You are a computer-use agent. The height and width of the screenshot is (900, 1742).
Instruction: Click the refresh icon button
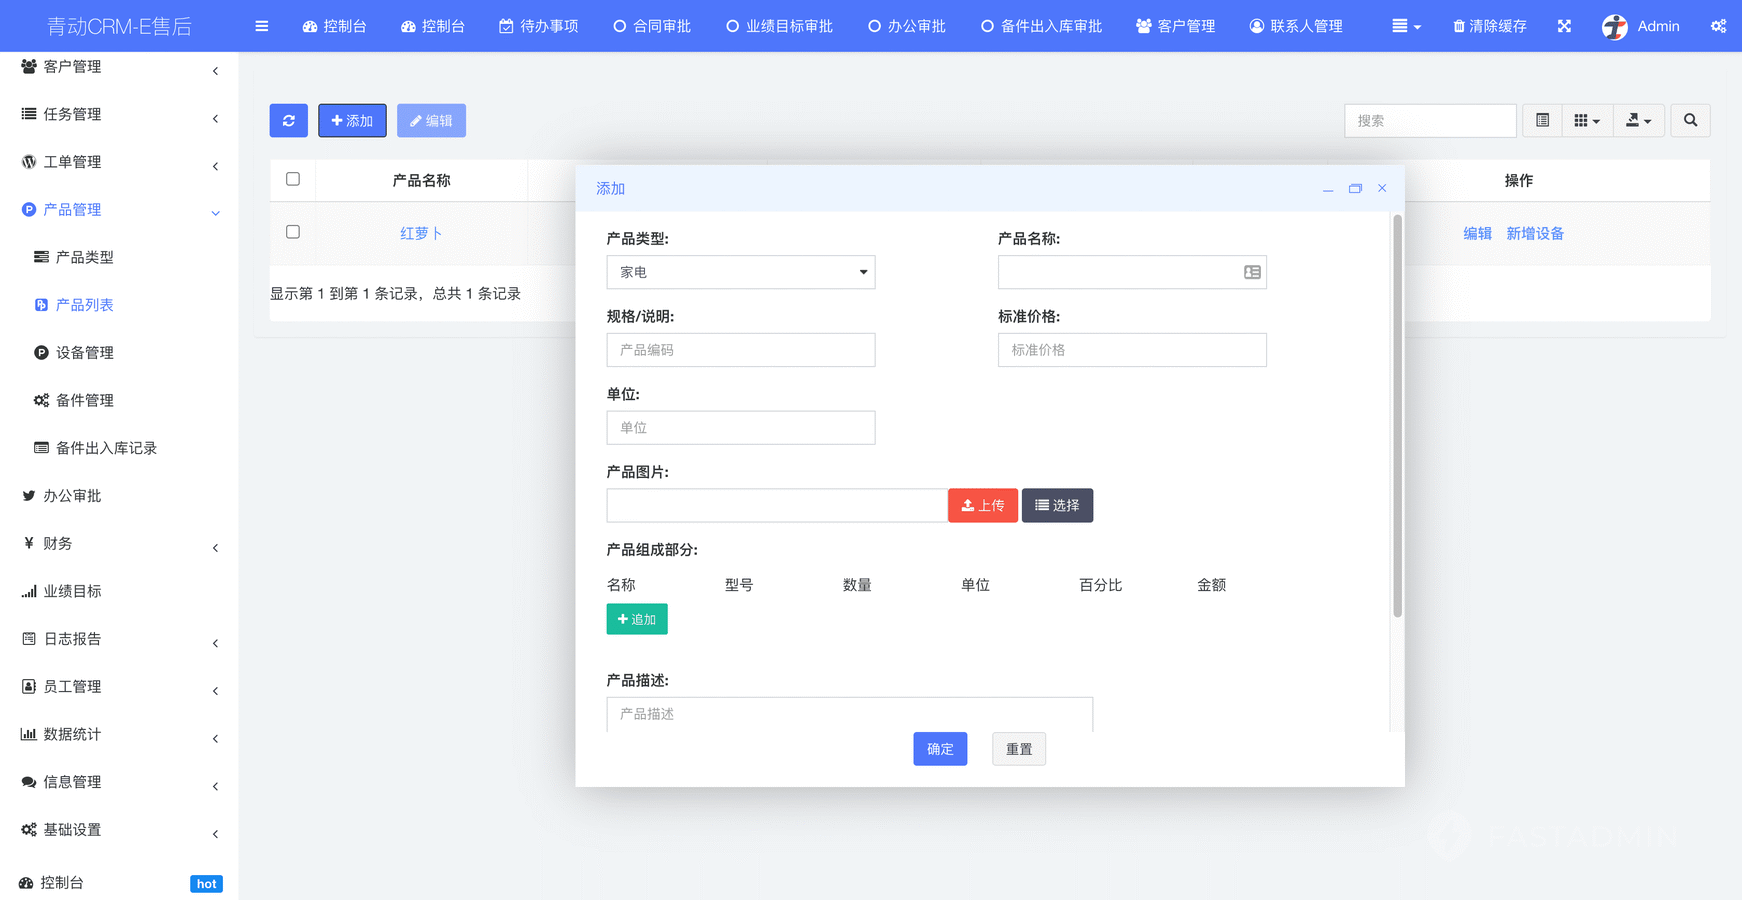[288, 121]
